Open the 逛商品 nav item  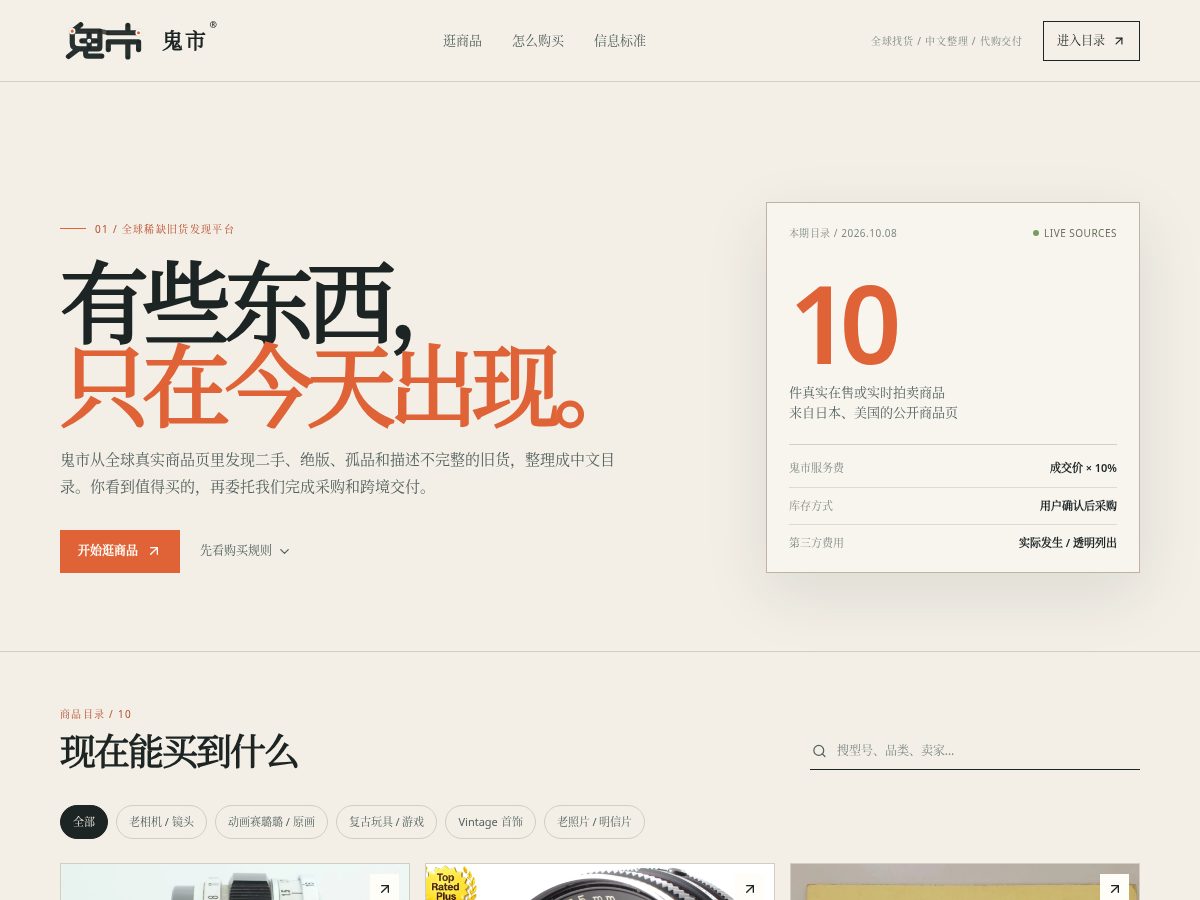pos(462,41)
